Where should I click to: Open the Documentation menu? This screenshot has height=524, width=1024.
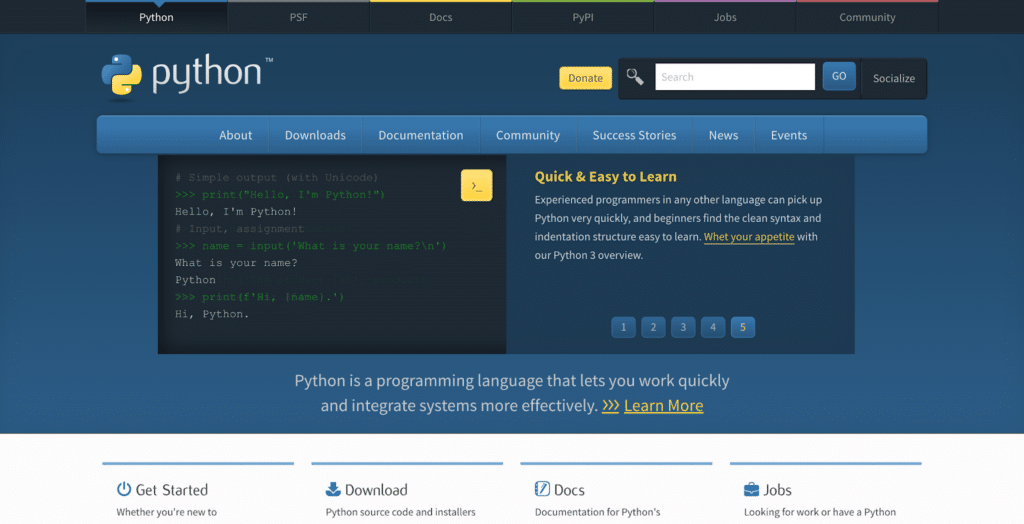(x=421, y=135)
